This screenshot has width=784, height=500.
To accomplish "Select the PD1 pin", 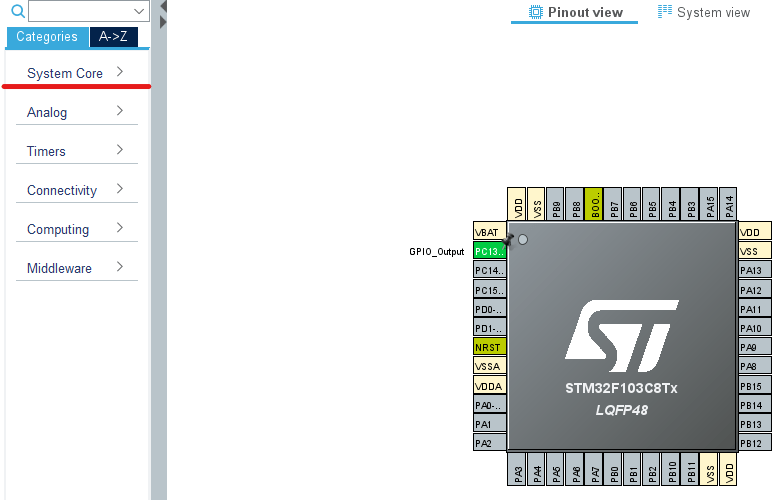I will (490, 328).
